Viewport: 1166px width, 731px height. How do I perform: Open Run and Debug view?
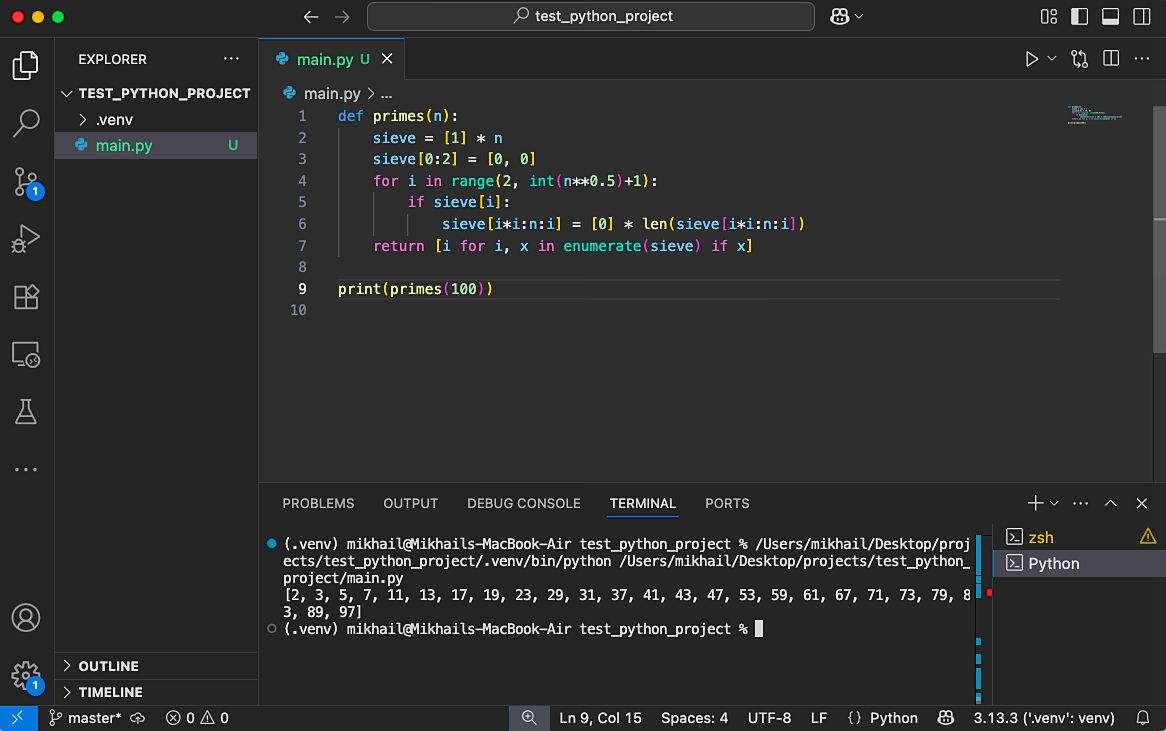pyautogui.click(x=26, y=239)
